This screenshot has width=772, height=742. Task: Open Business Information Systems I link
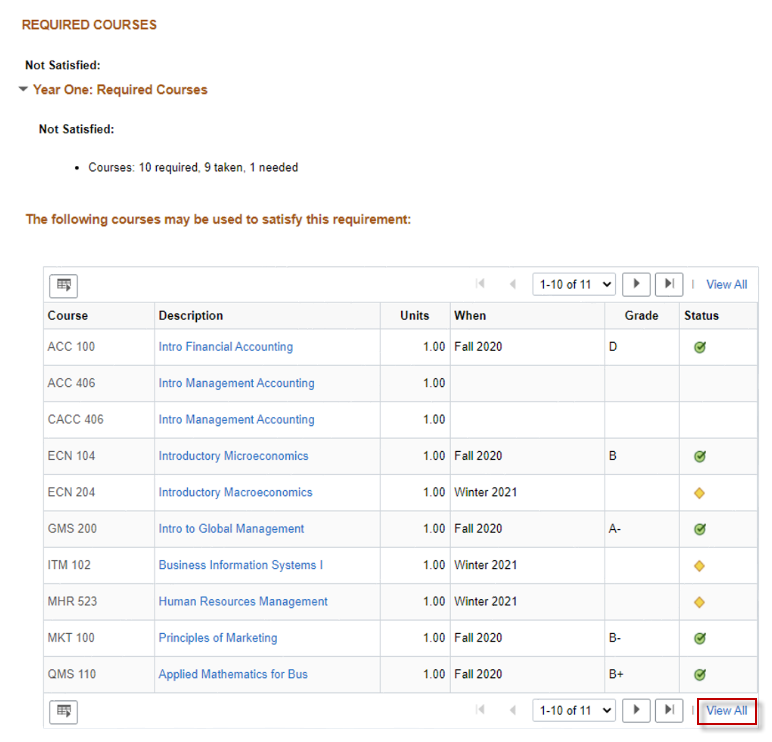241,565
